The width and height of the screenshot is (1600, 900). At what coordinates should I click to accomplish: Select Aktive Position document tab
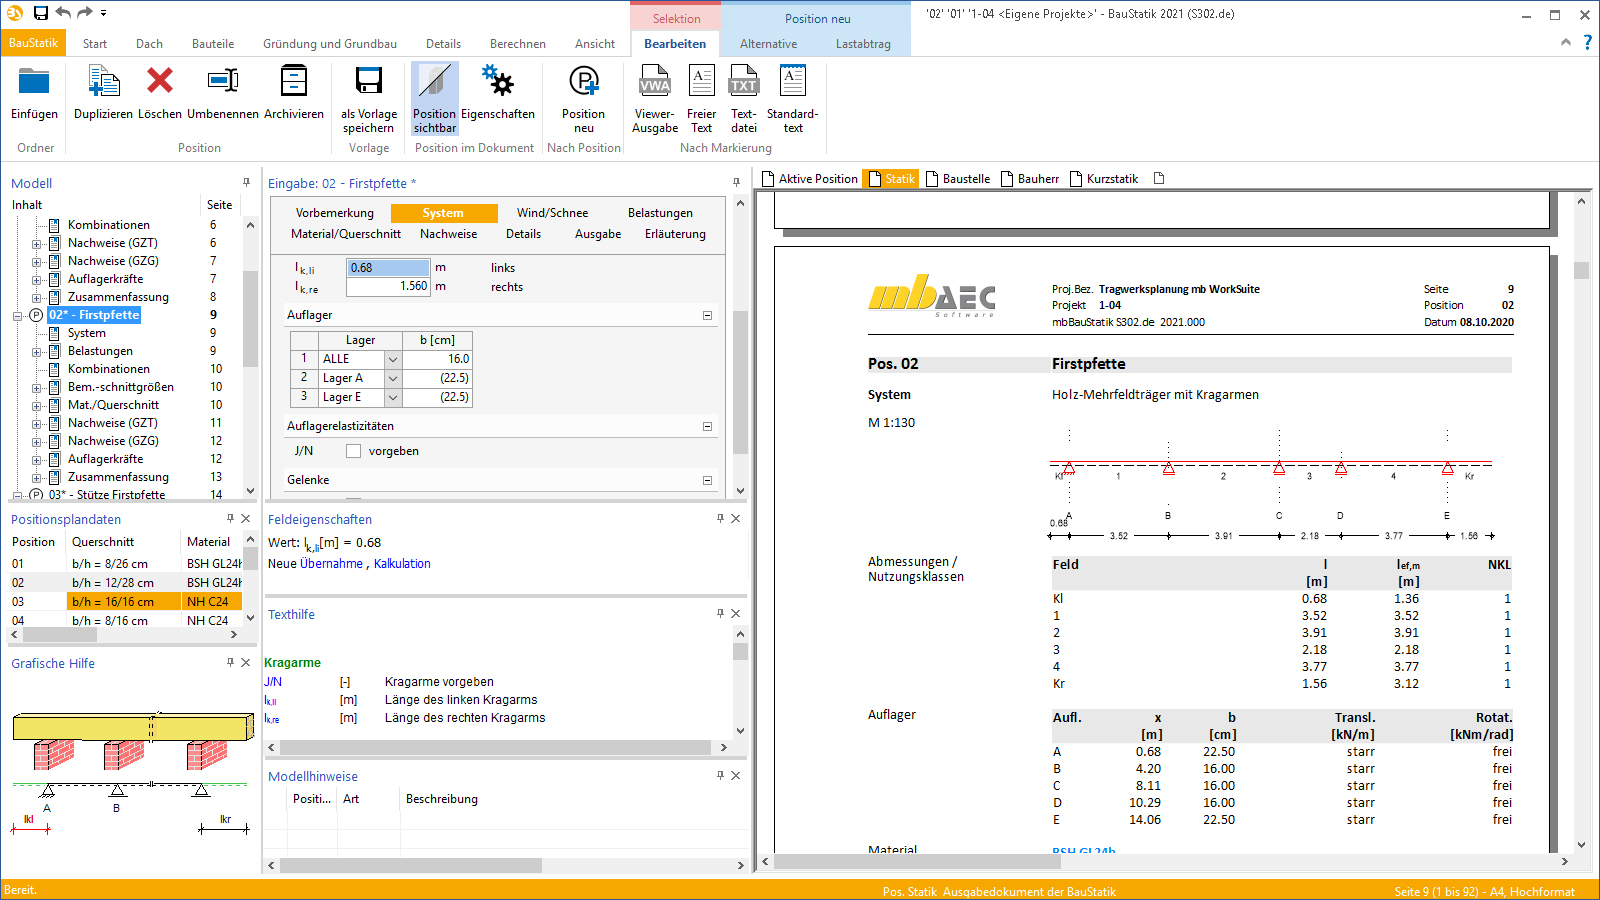[x=810, y=179]
